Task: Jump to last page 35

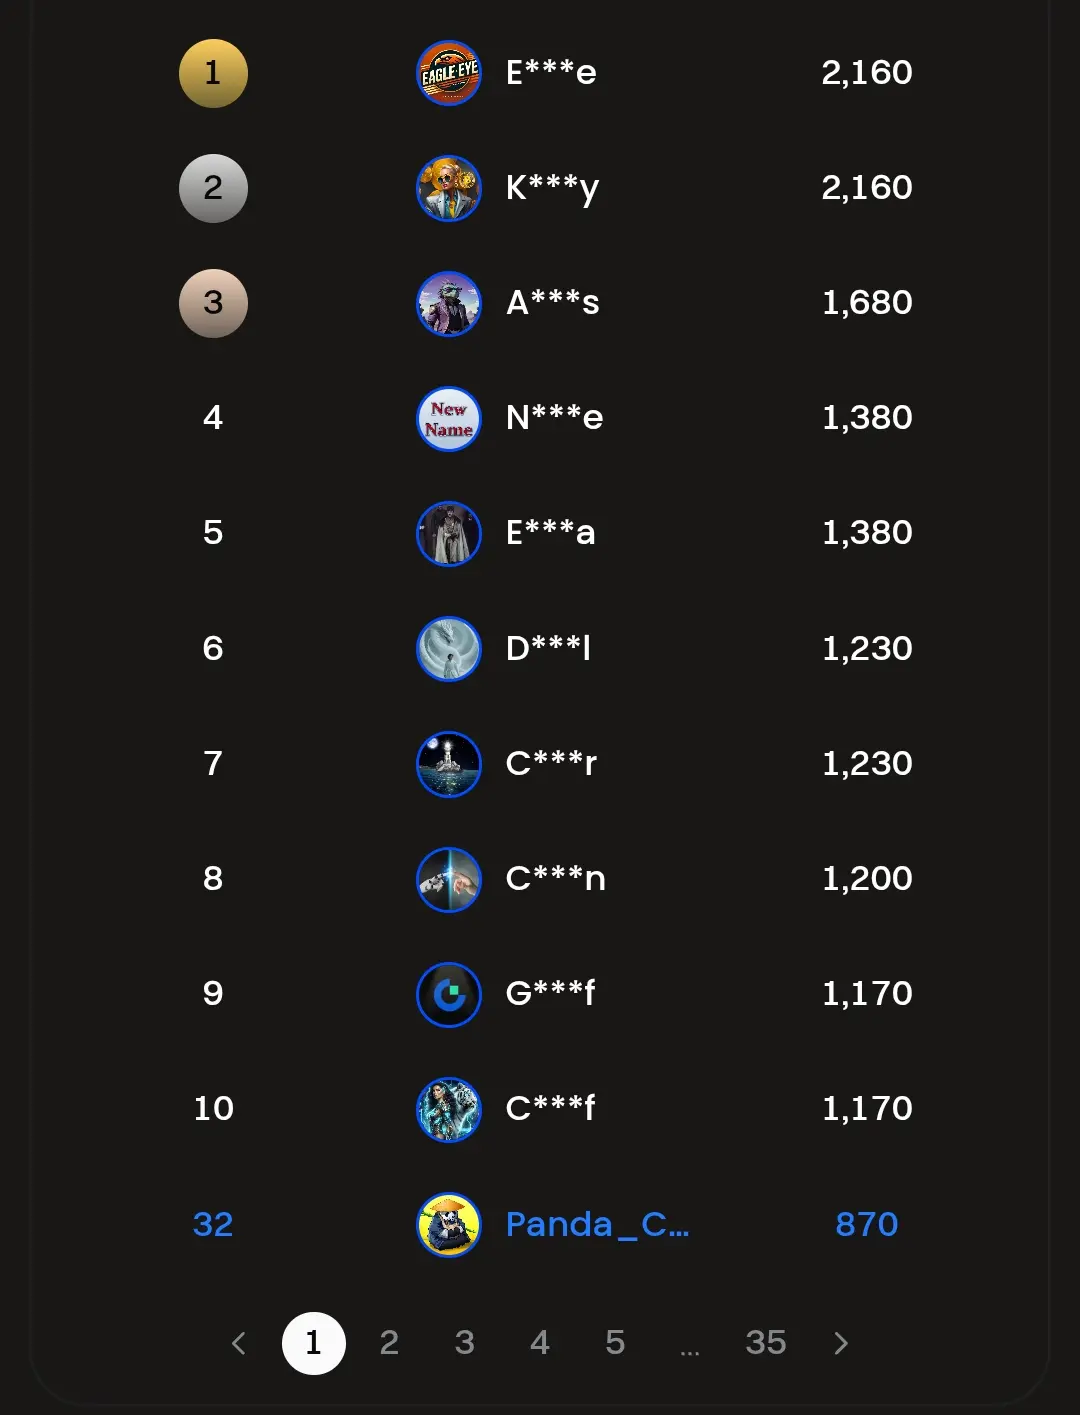Action: coord(766,1343)
